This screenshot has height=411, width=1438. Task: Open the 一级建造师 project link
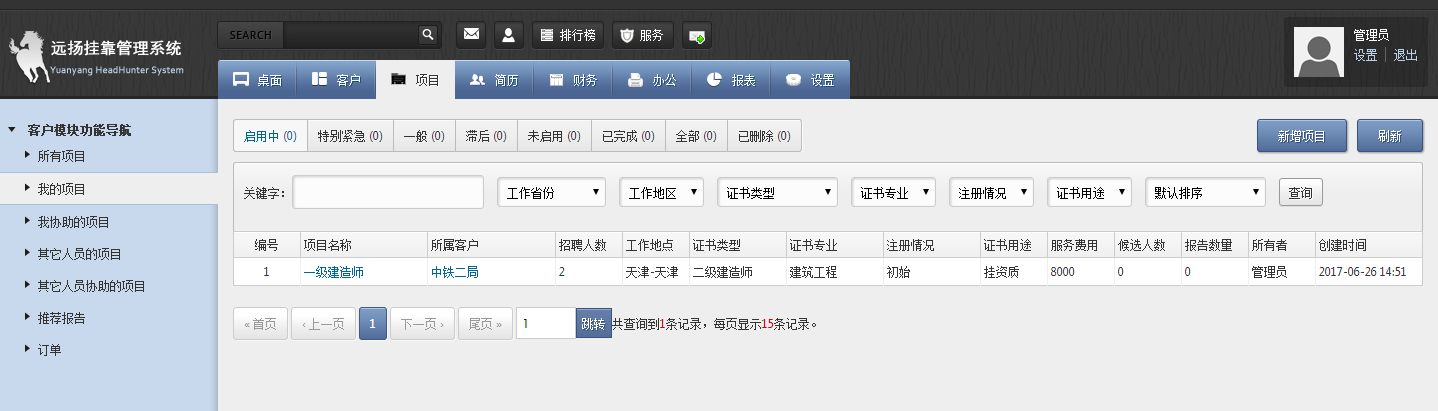point(333,272)
